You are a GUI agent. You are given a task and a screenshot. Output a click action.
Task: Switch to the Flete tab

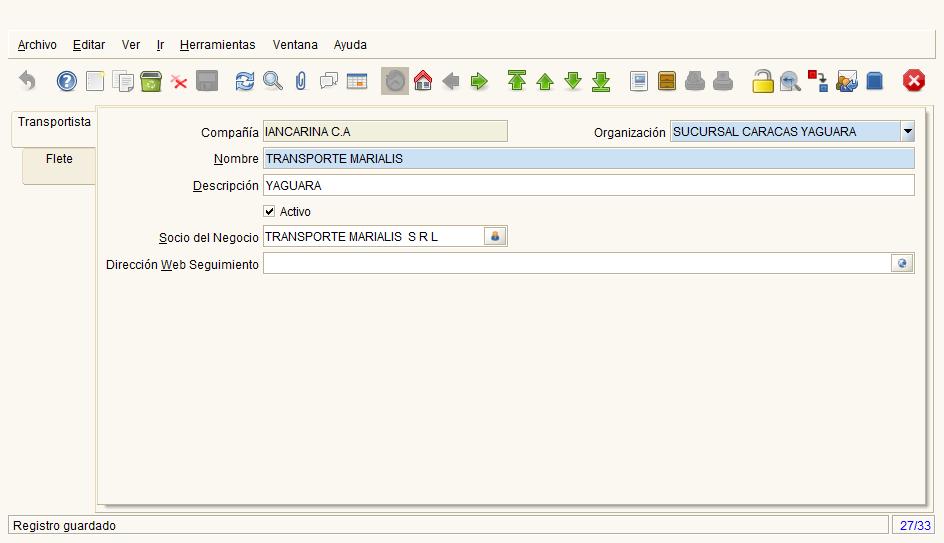point(59,166)
